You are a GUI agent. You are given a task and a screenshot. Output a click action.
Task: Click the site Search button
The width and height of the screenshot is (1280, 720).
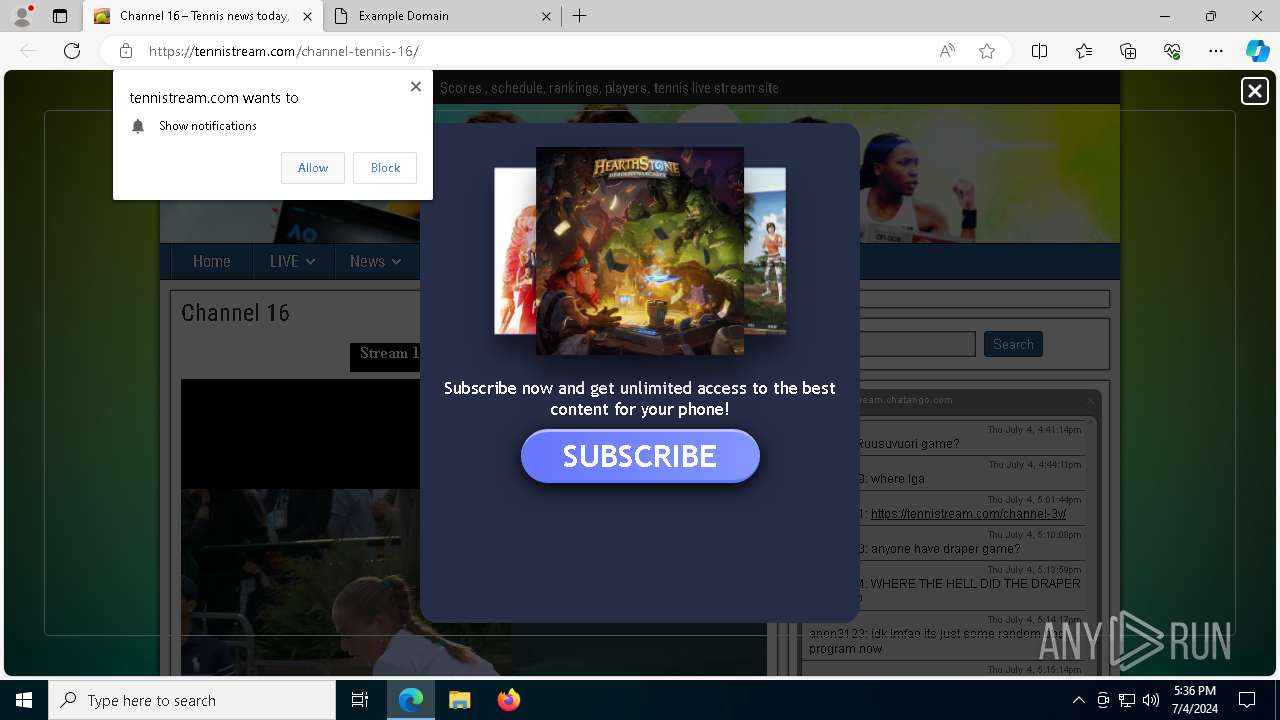point(1013,344)
